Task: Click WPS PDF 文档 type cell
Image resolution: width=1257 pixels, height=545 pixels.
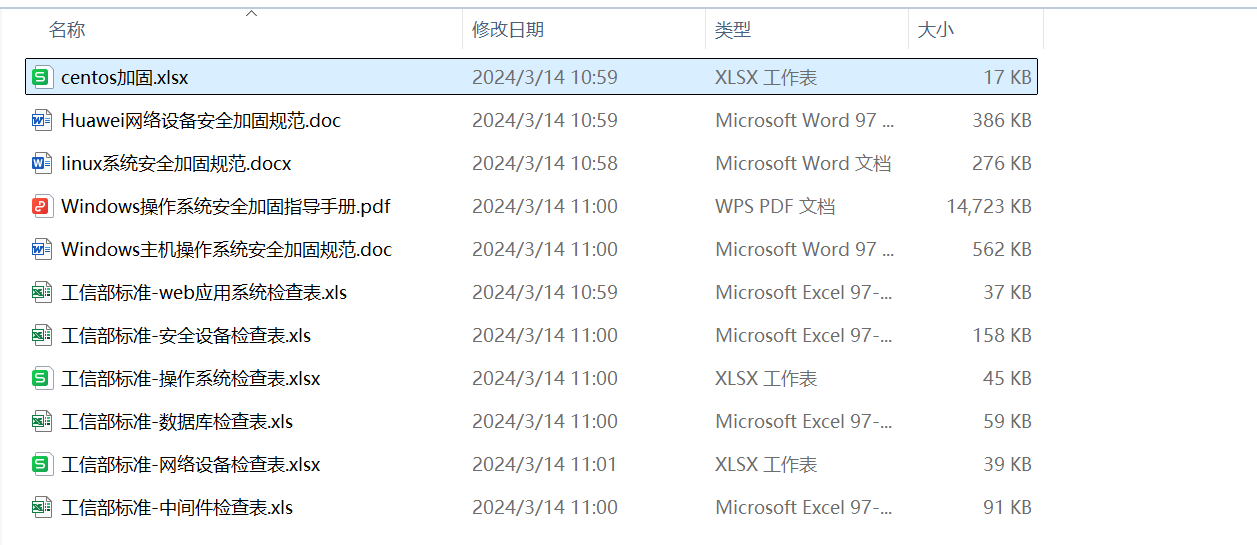Action: [x=775, y=206]
